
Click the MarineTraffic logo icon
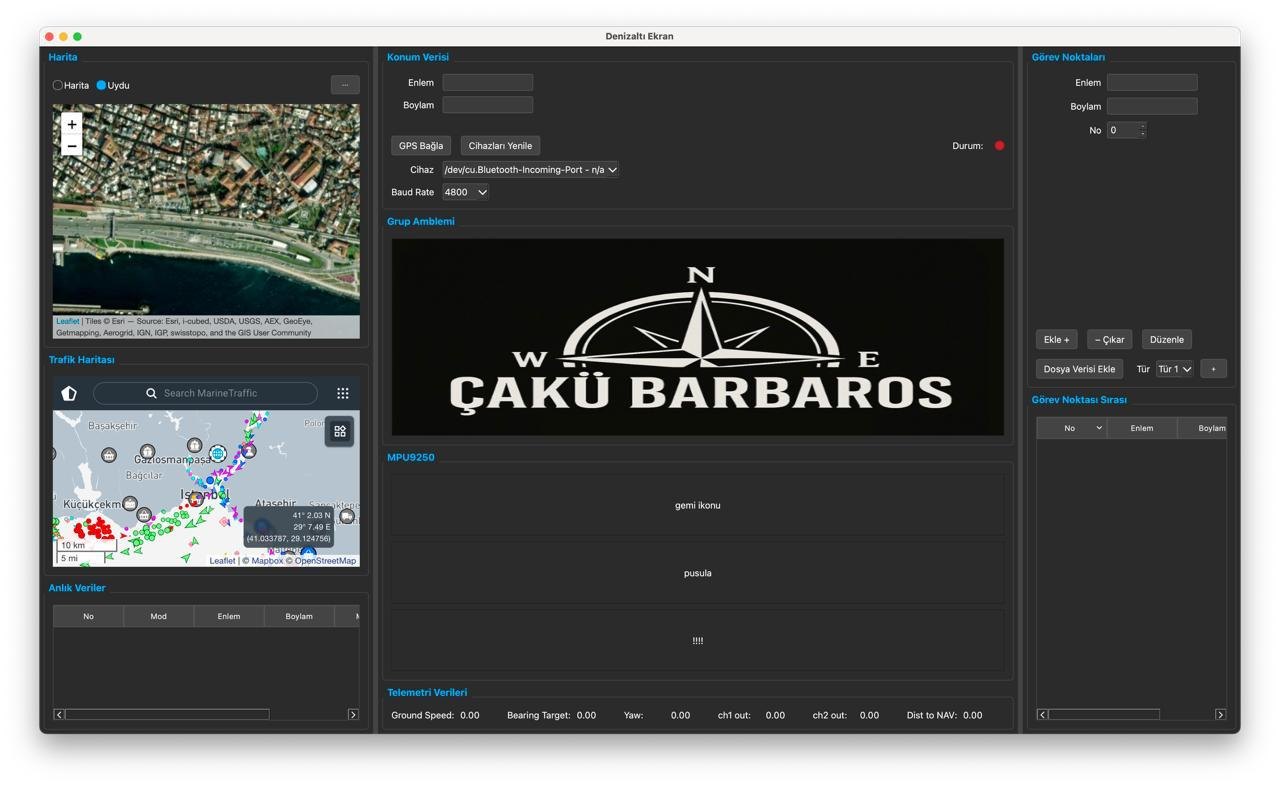pos(69,393)
